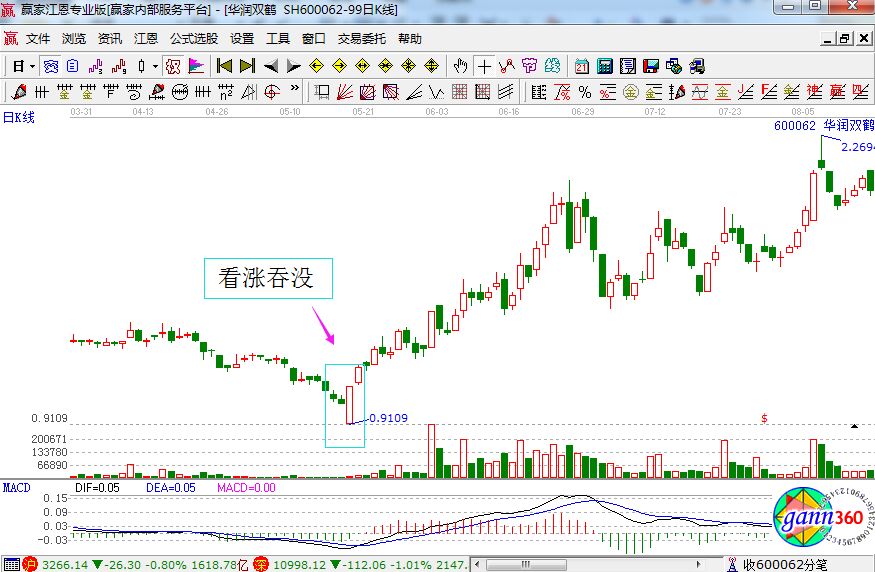Image resolution: width=875 pixels, height=572 pixels.
Task: Open the 公式选股 menu
Action: (193, 39)
